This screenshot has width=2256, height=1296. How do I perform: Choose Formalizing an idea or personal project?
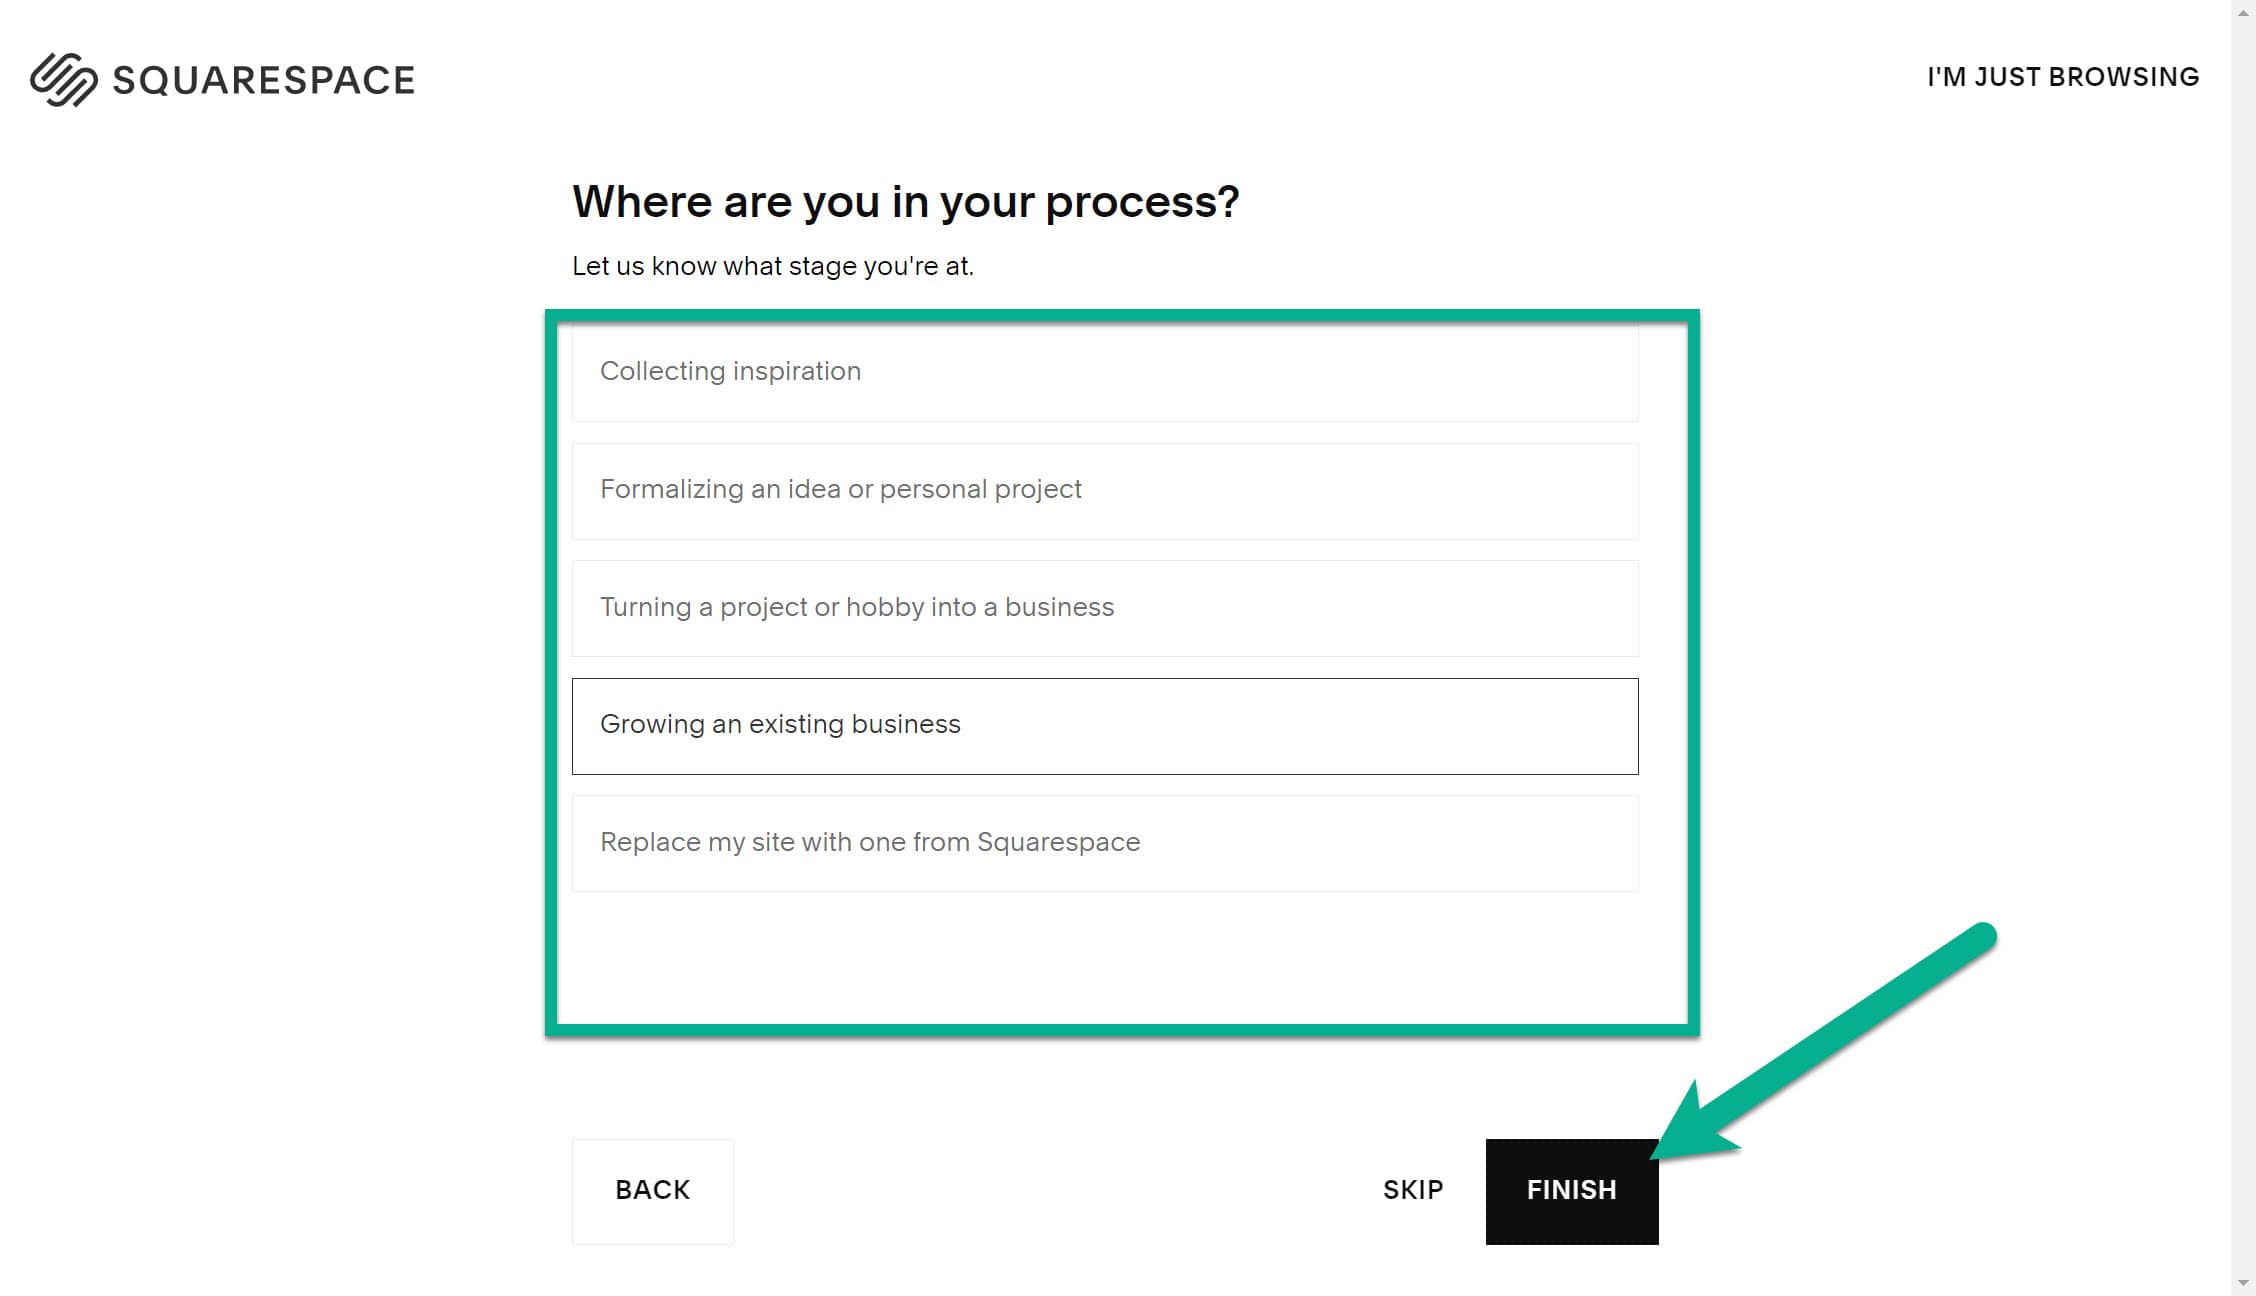pyautogui.click(x=1103, y=490)
